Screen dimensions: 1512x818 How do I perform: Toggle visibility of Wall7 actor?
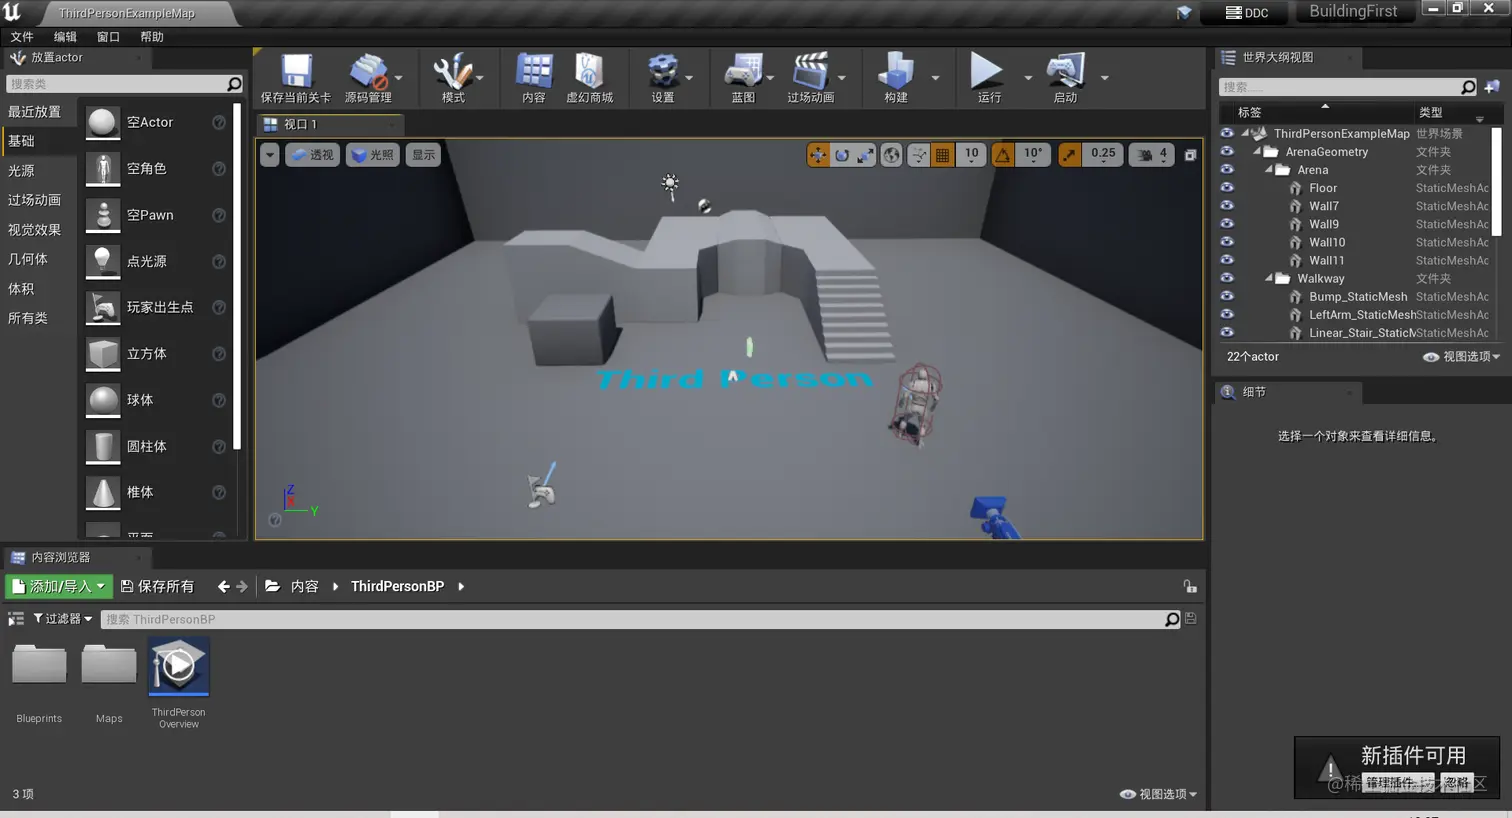click(x=1227, y=205)
